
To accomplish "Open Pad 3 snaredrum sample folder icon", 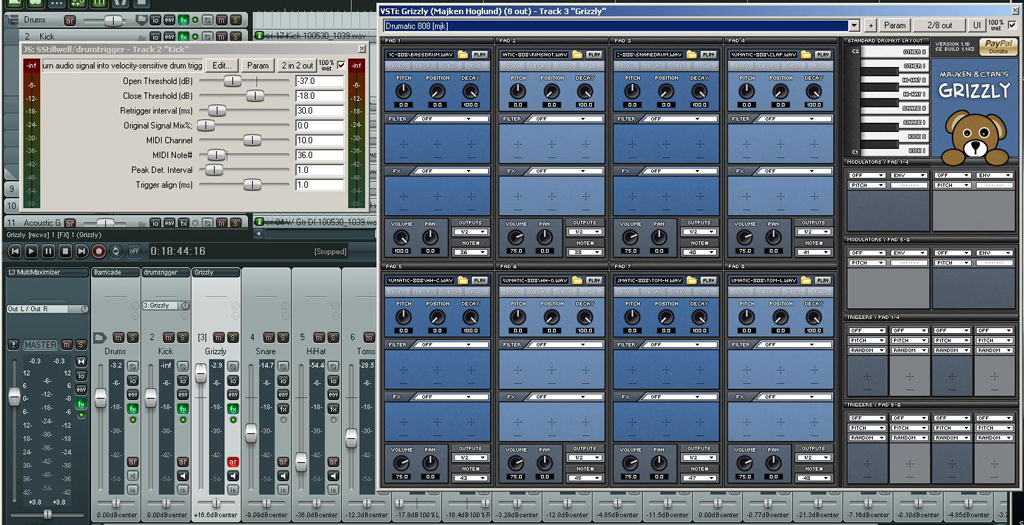I will coord(692,55).
